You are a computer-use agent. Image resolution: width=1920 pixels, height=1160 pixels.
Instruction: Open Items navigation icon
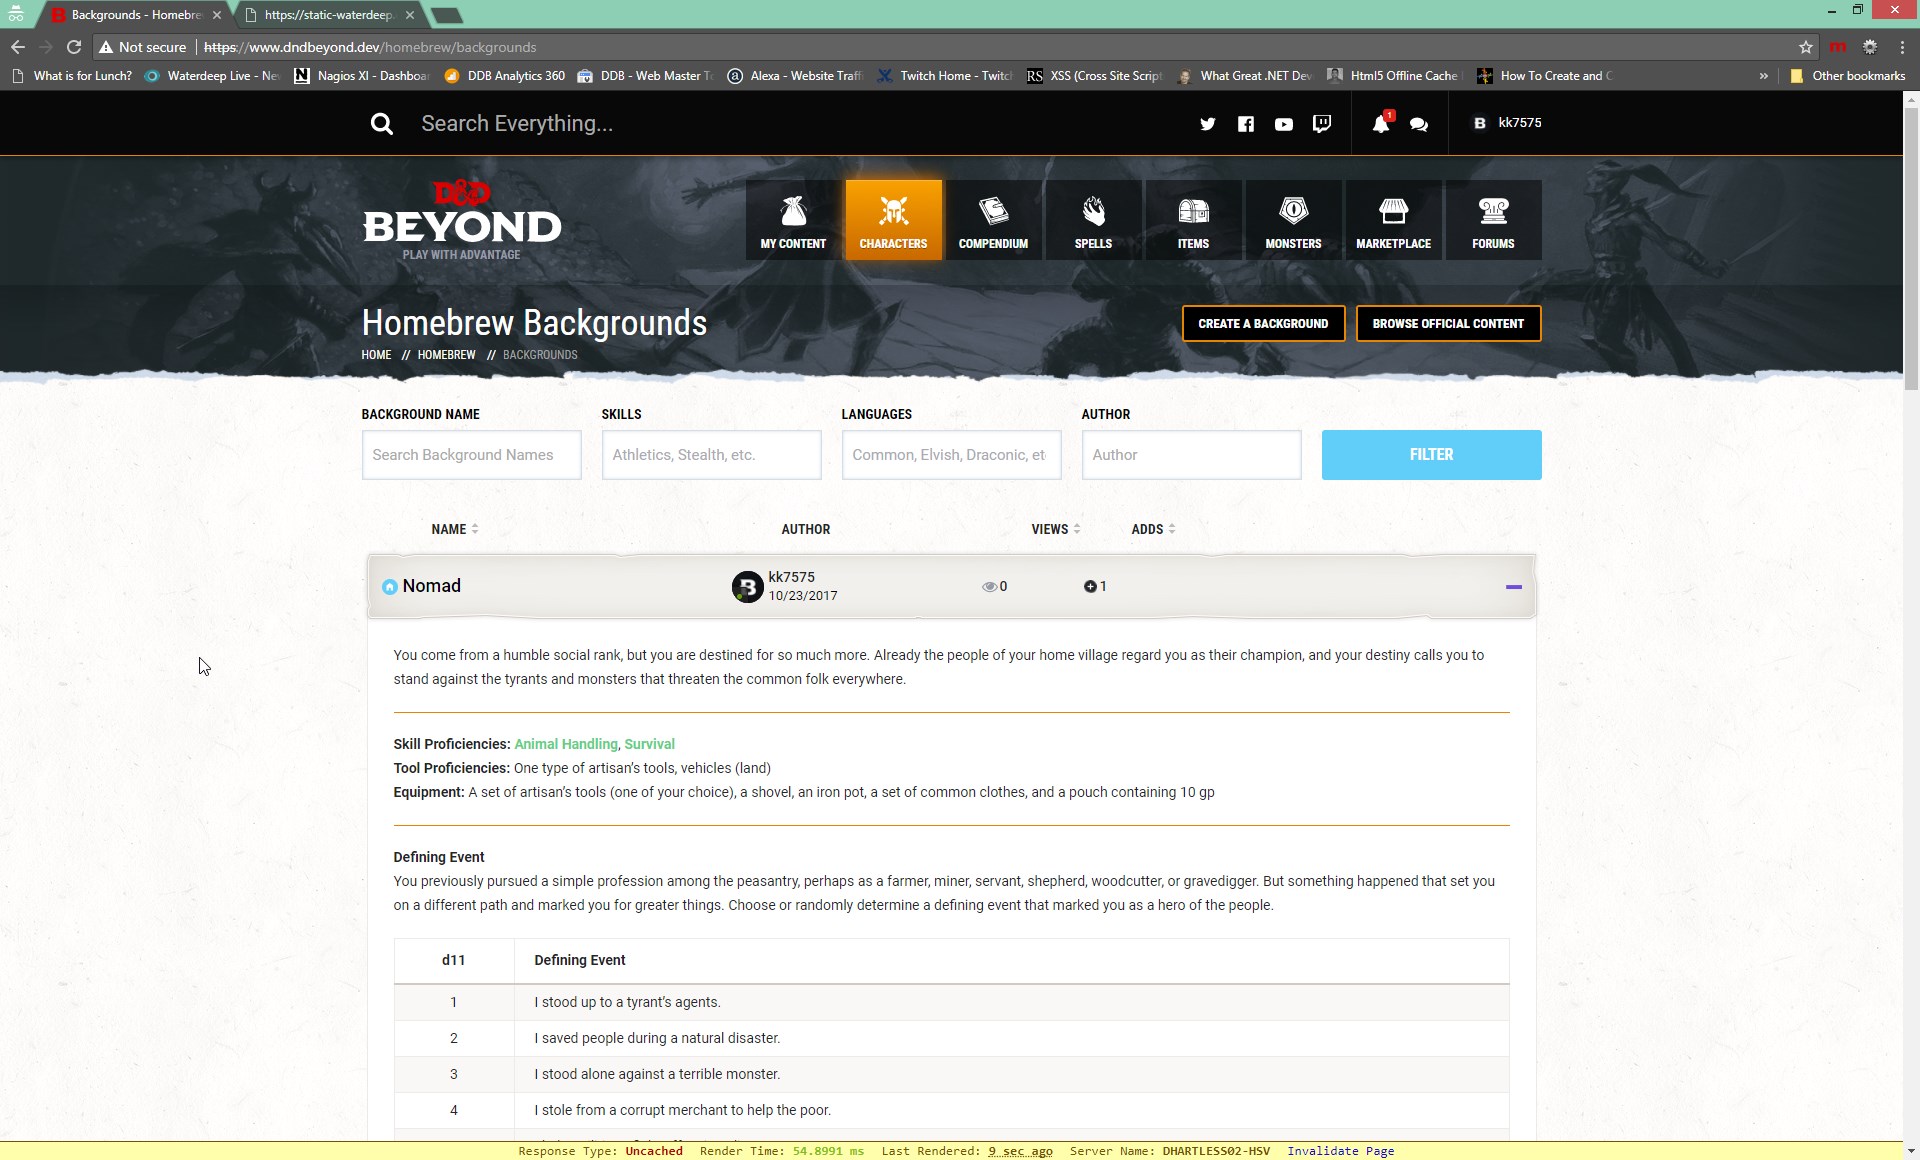[1193, 220]
